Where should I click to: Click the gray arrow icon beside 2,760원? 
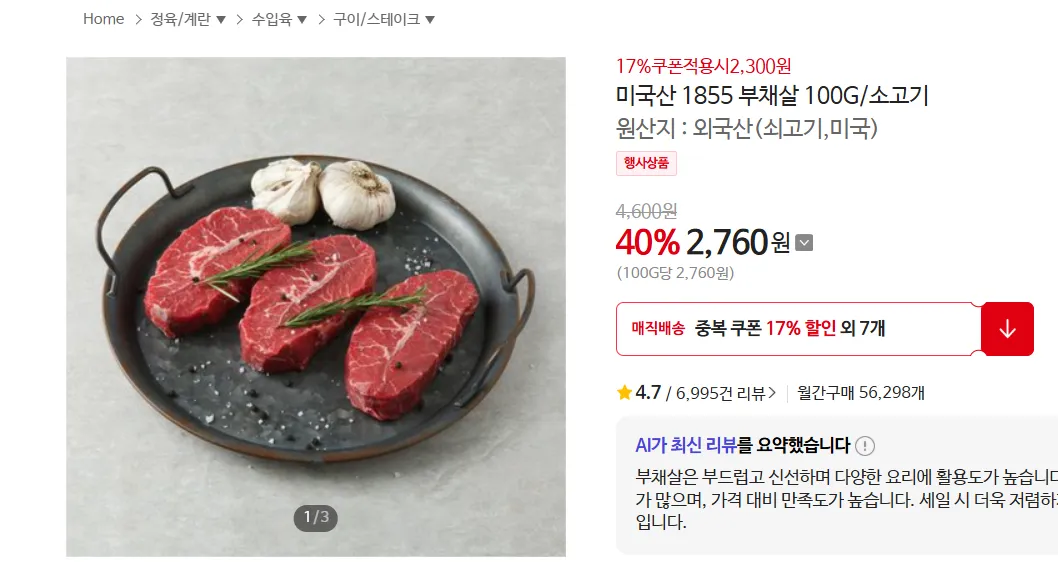804,243
